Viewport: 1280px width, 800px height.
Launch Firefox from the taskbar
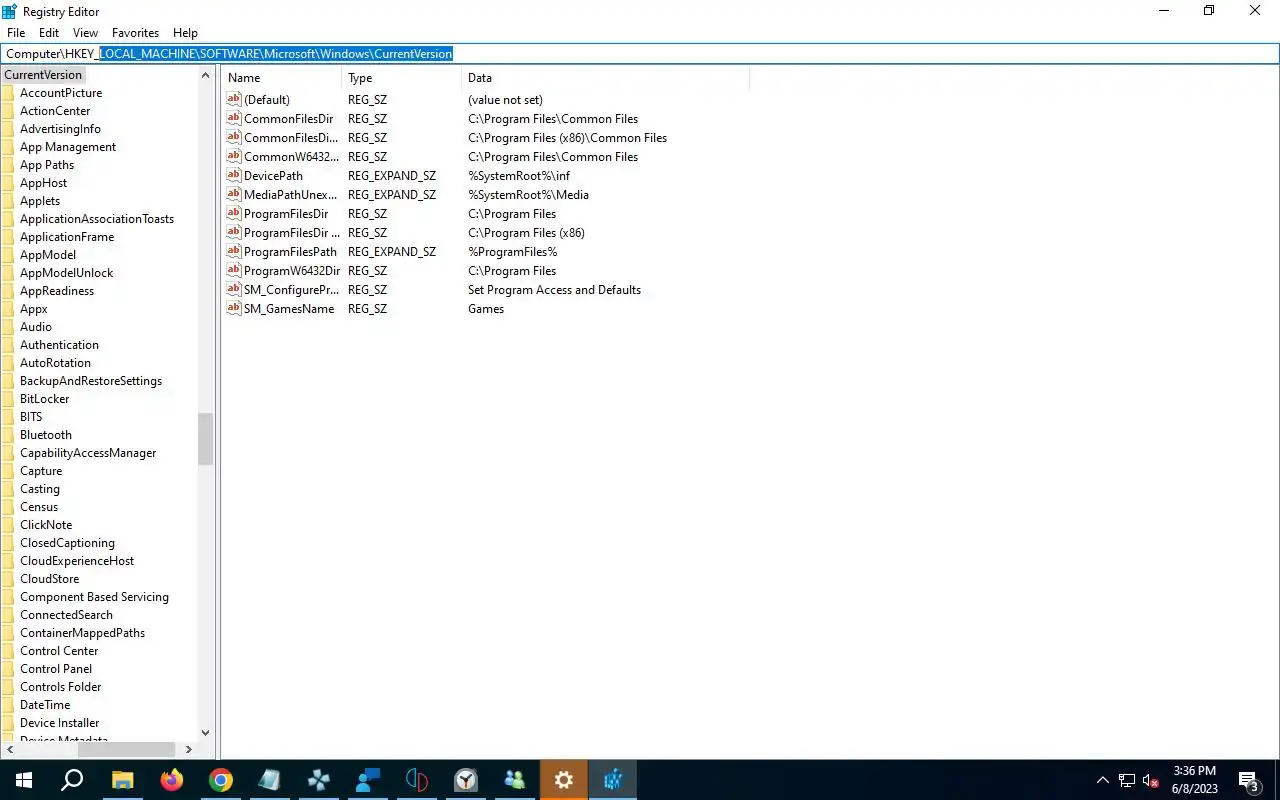pos(172,780)
